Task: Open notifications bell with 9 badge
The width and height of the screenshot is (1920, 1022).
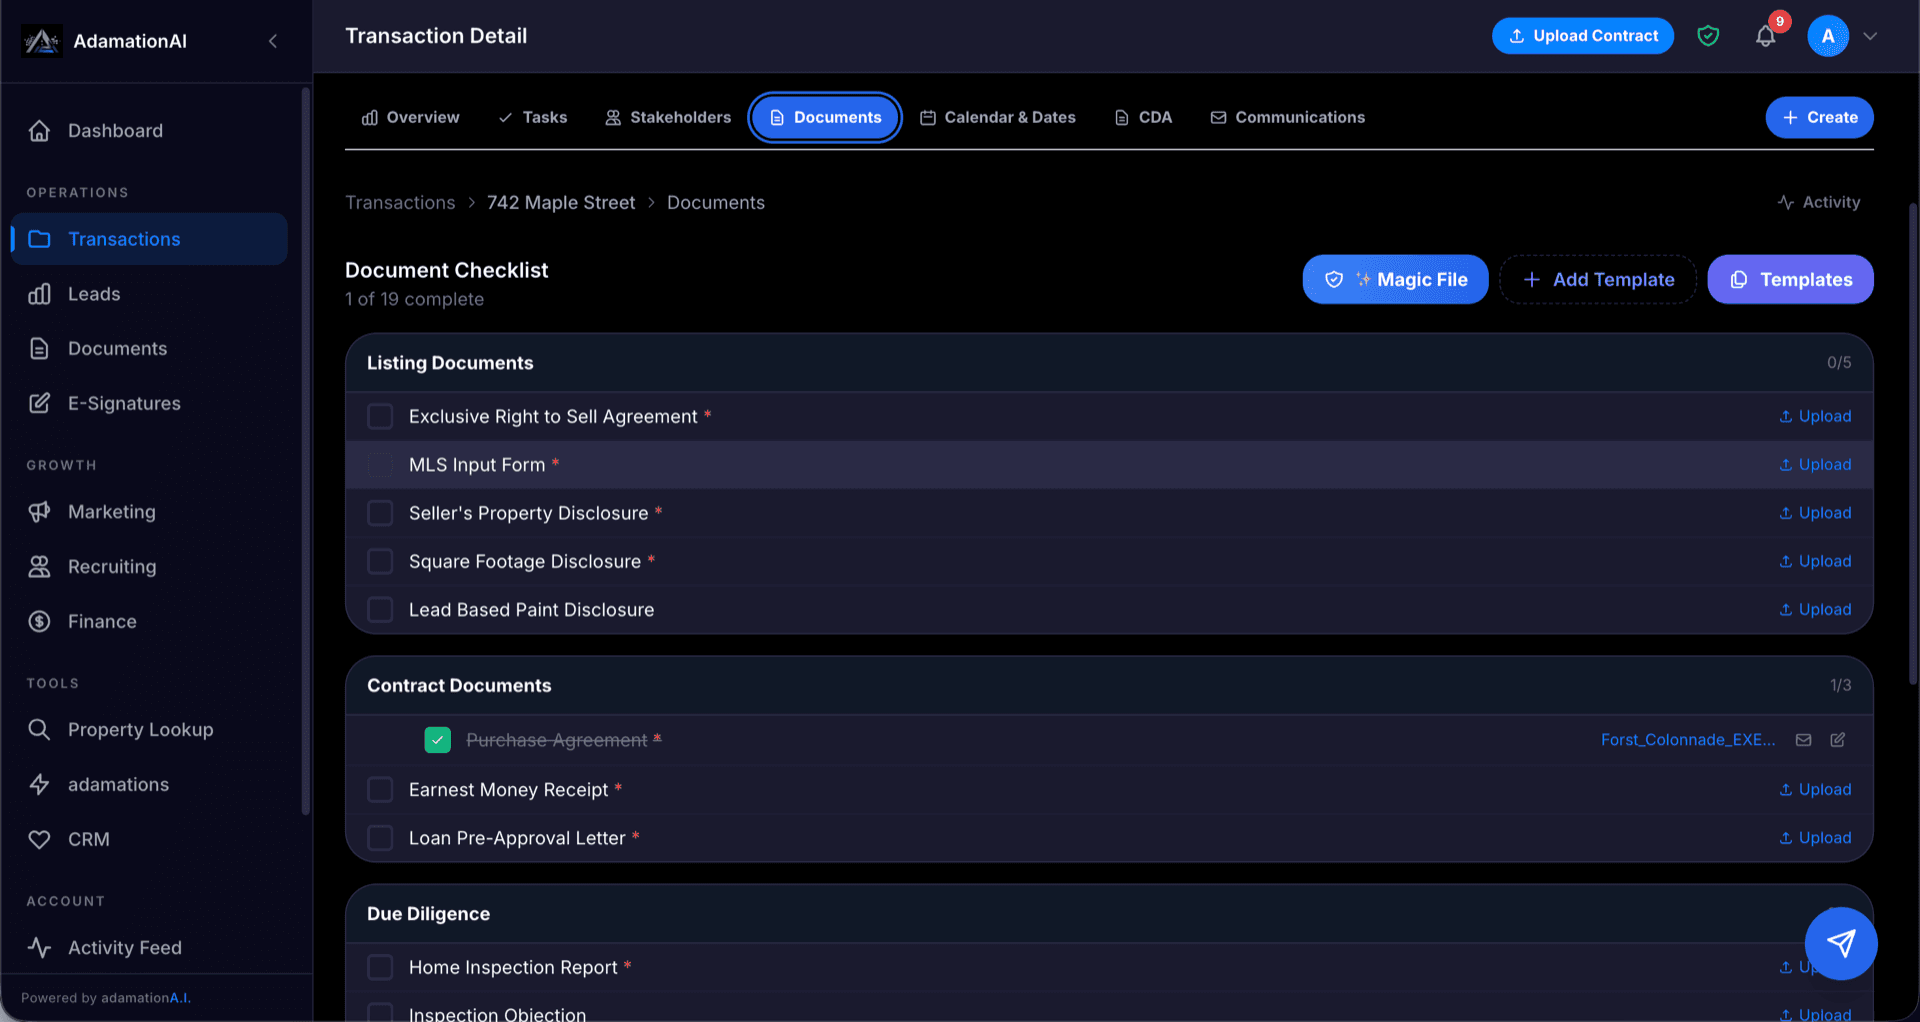Action: pos(1766,36)
